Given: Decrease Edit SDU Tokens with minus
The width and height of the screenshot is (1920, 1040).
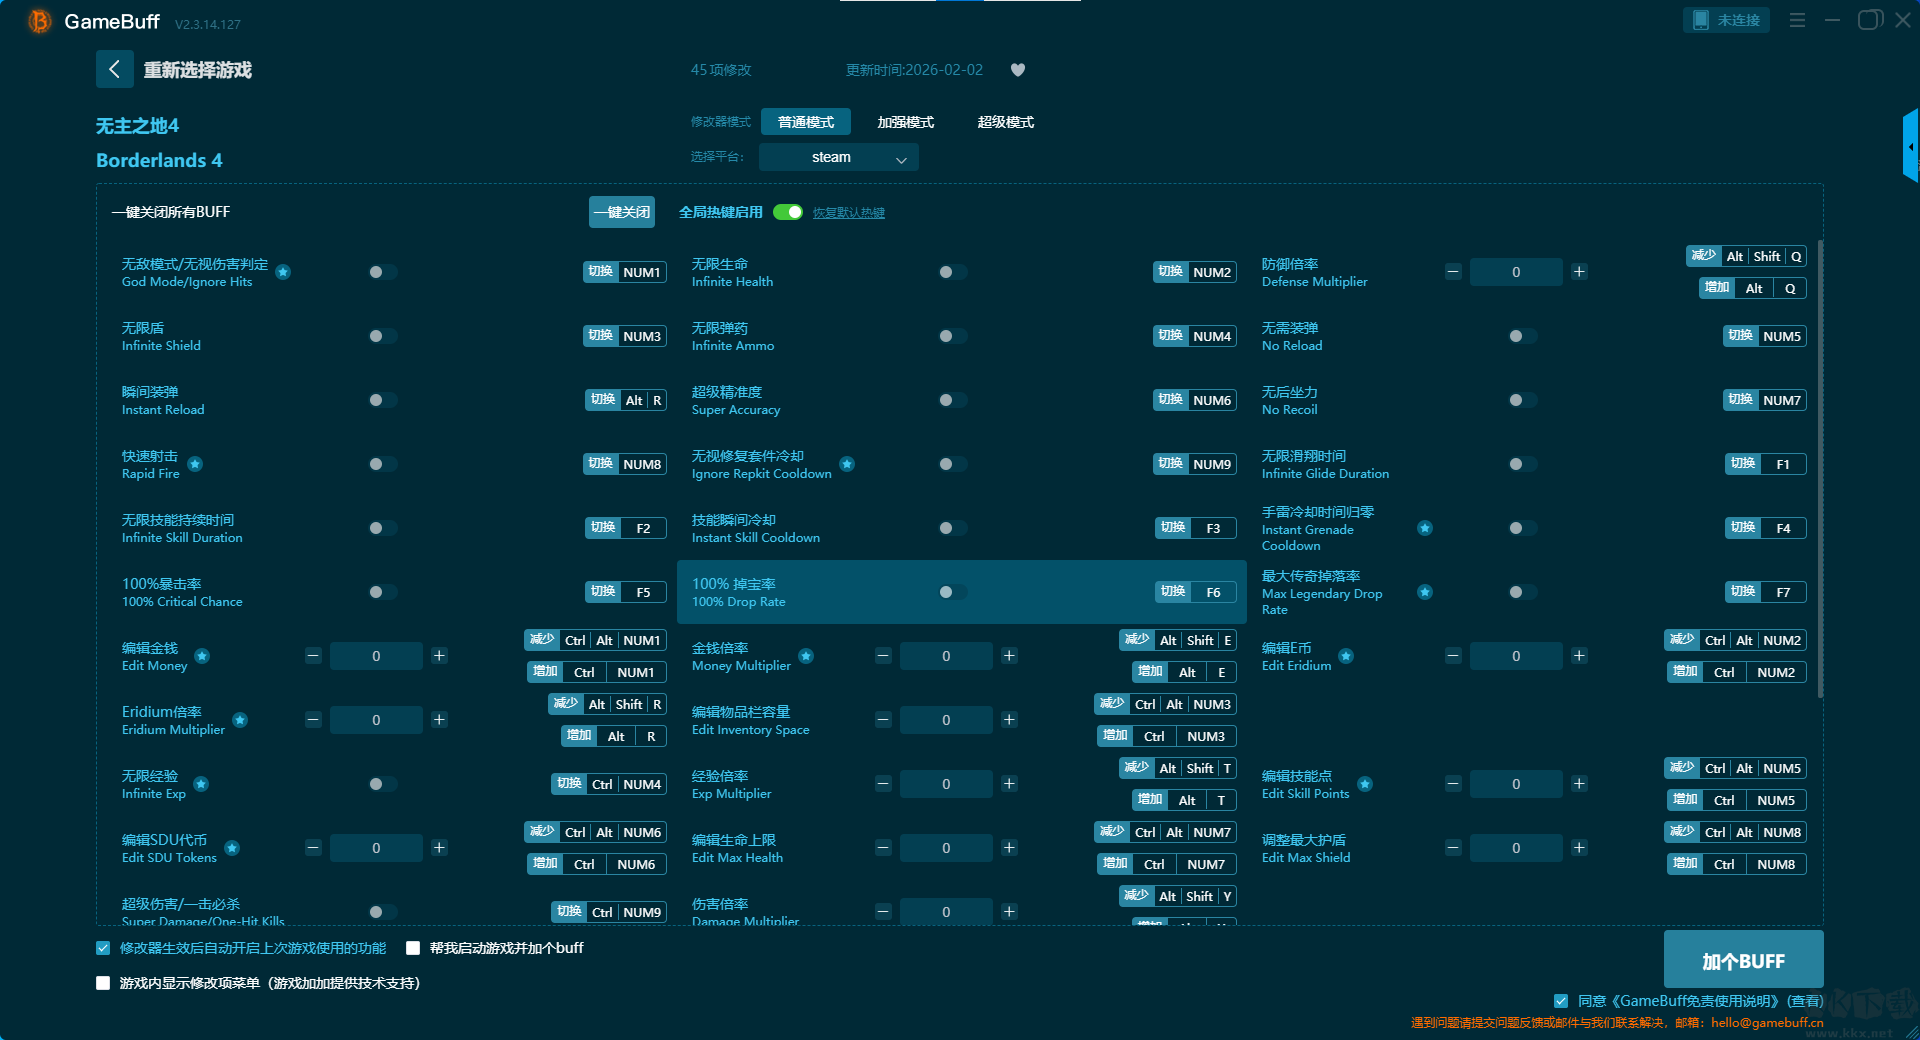Looking at the screenshot, I should [313, 848].
